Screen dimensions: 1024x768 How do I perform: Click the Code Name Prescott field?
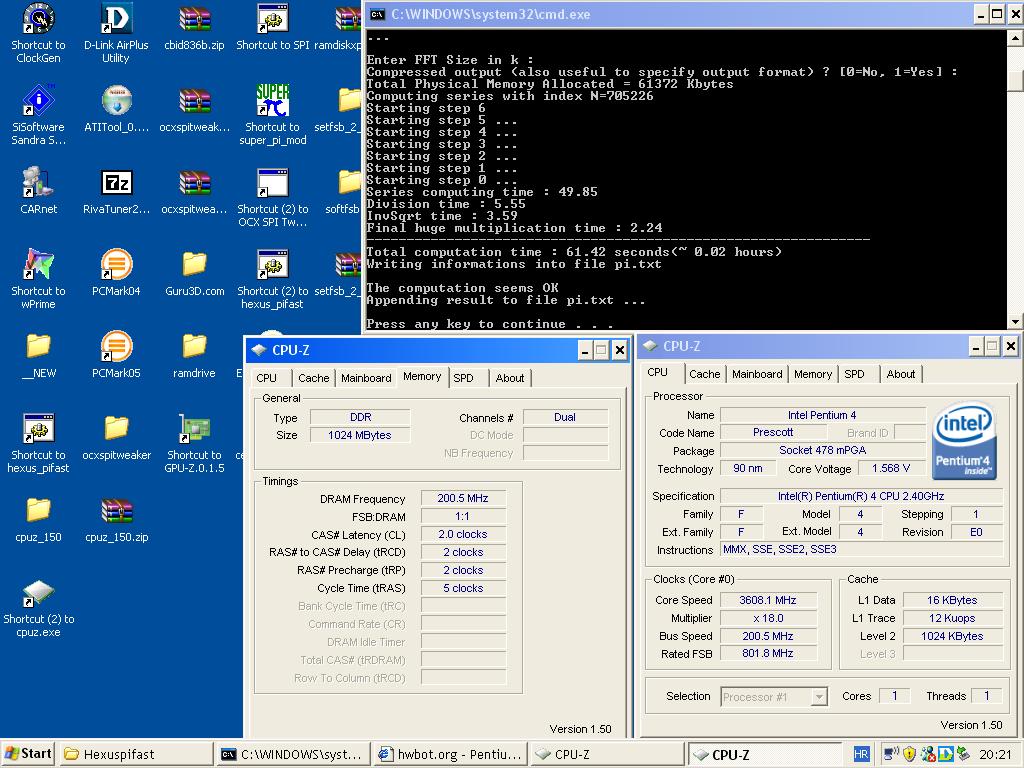(773, 432)
